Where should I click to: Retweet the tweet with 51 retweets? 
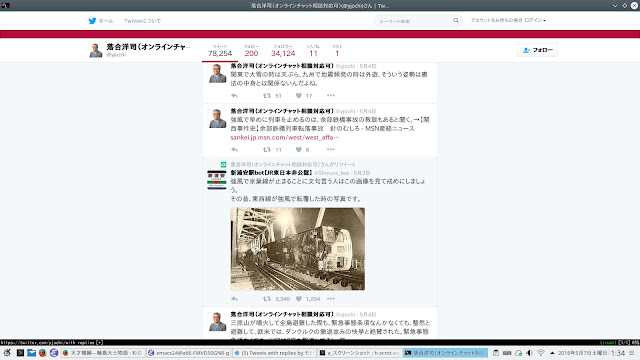click(x=267, y=96)
